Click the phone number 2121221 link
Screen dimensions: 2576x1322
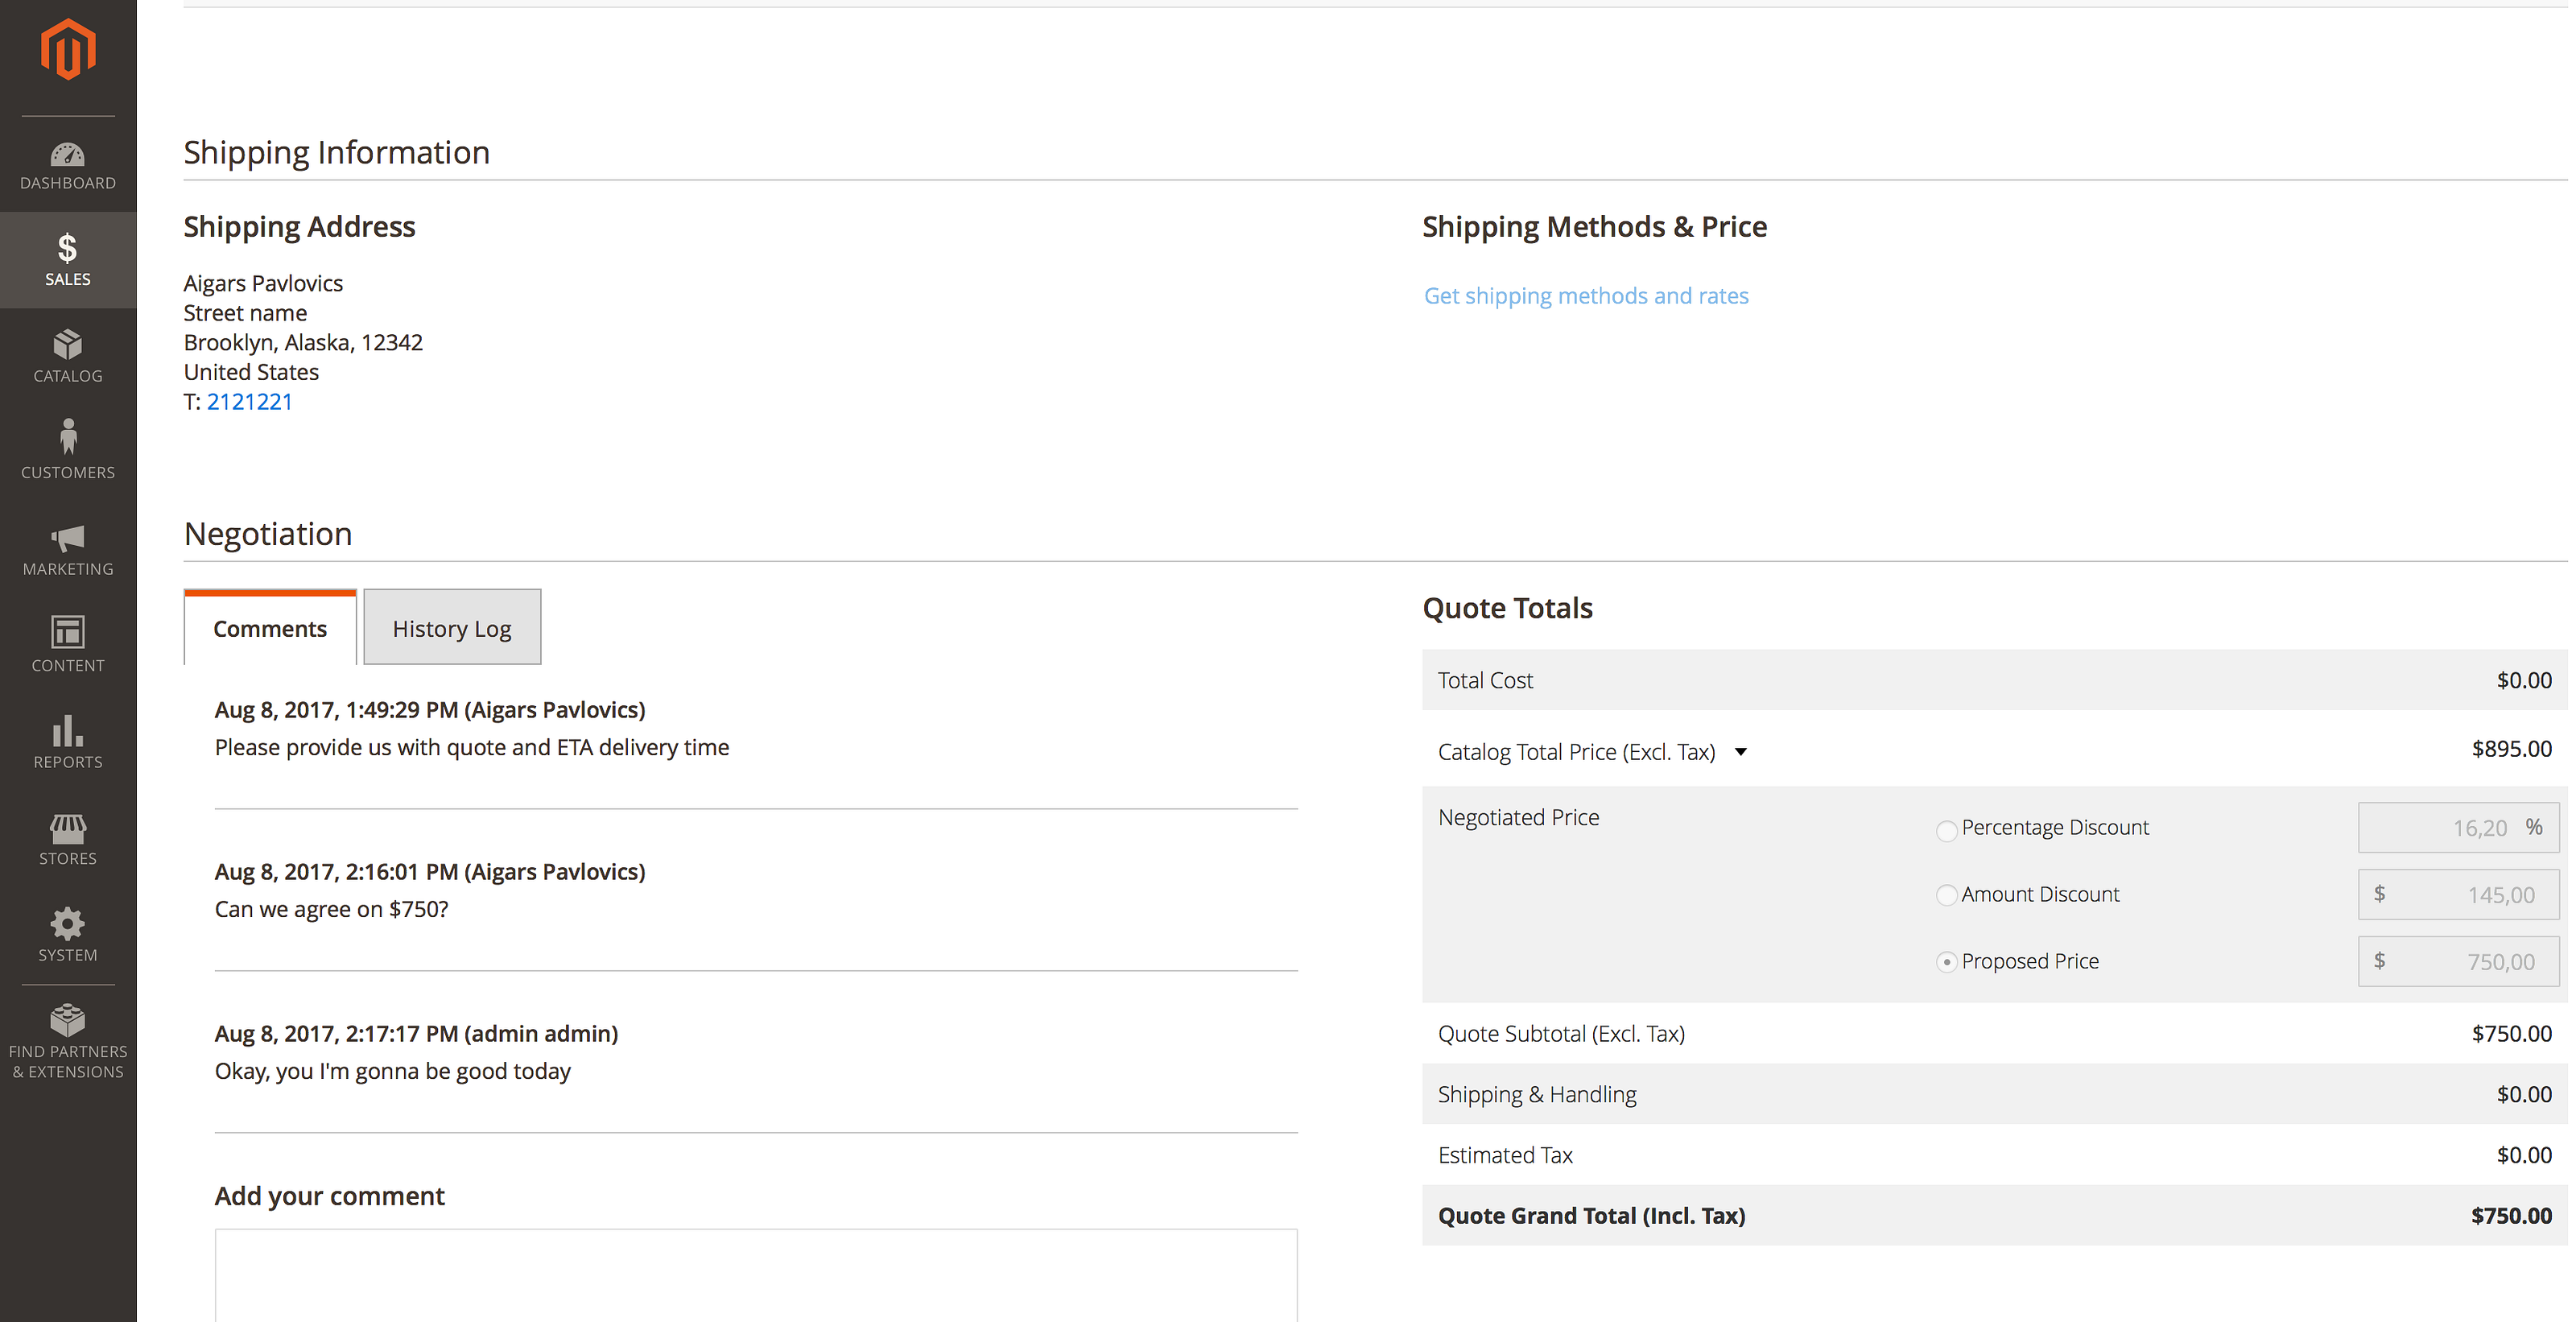click(250, 402)
